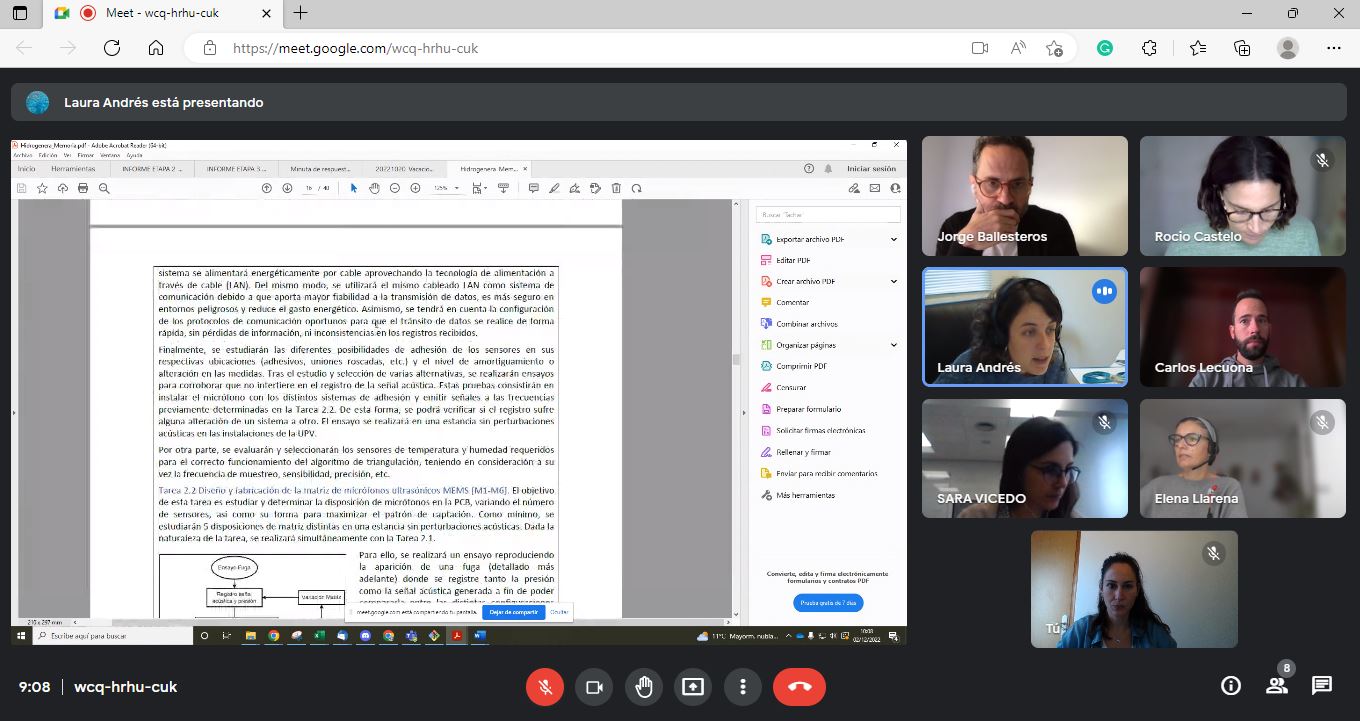The height and width of the screenshot is (721, 1360).
Task: Select the Meet wcq-hrhu-cuk tab
Action: [165, 13]
